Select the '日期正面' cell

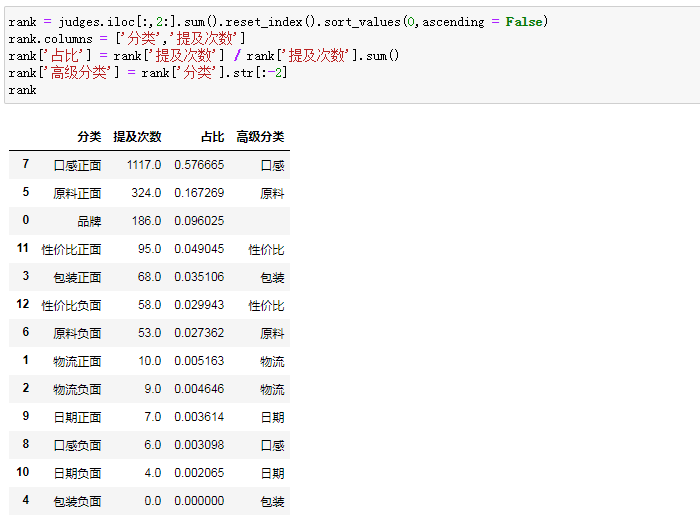[x=77, y=418]
